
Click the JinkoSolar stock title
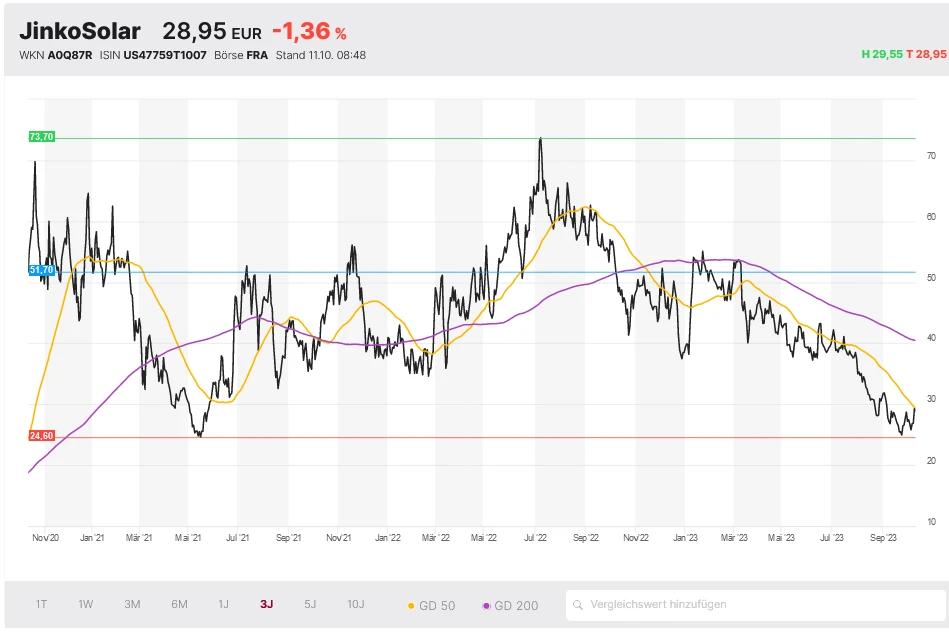[80, 31]
